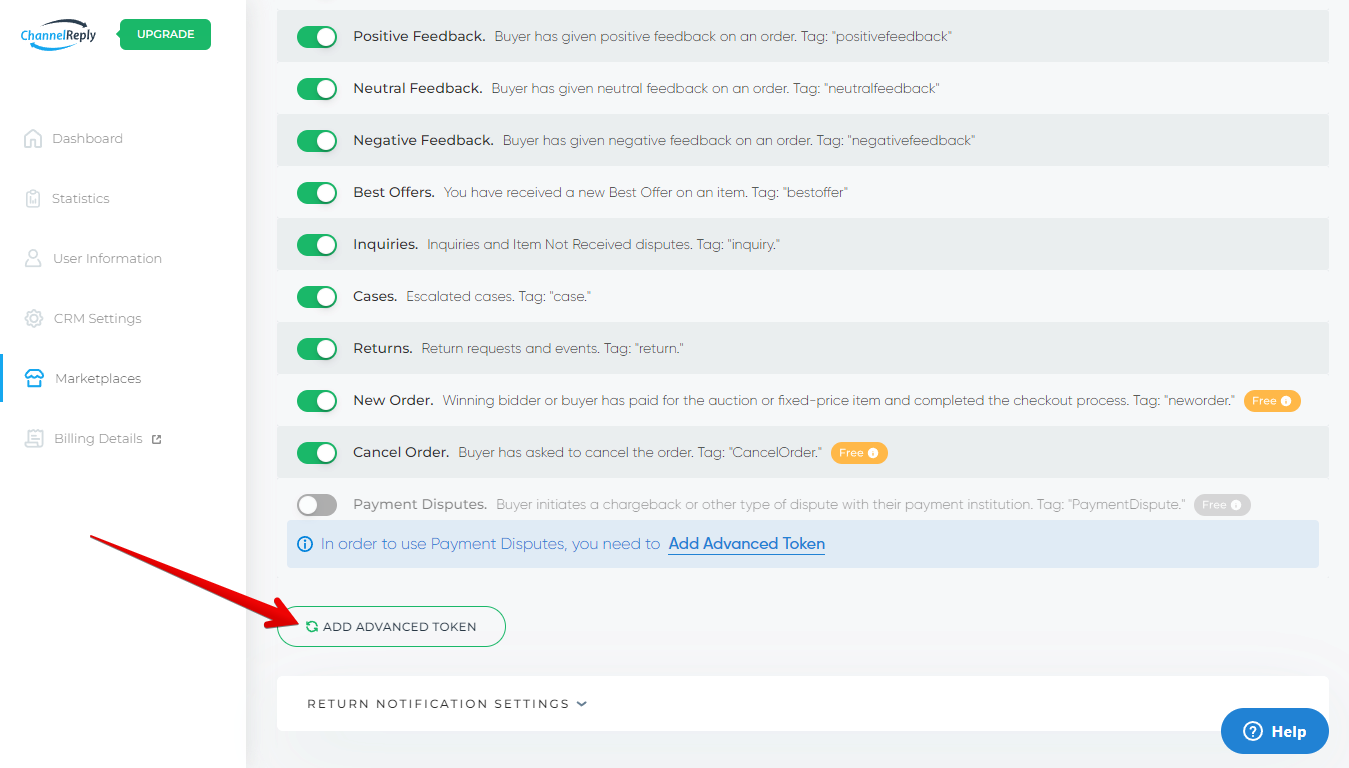Enable the Payment Disputes toggle

coord(317,505)
